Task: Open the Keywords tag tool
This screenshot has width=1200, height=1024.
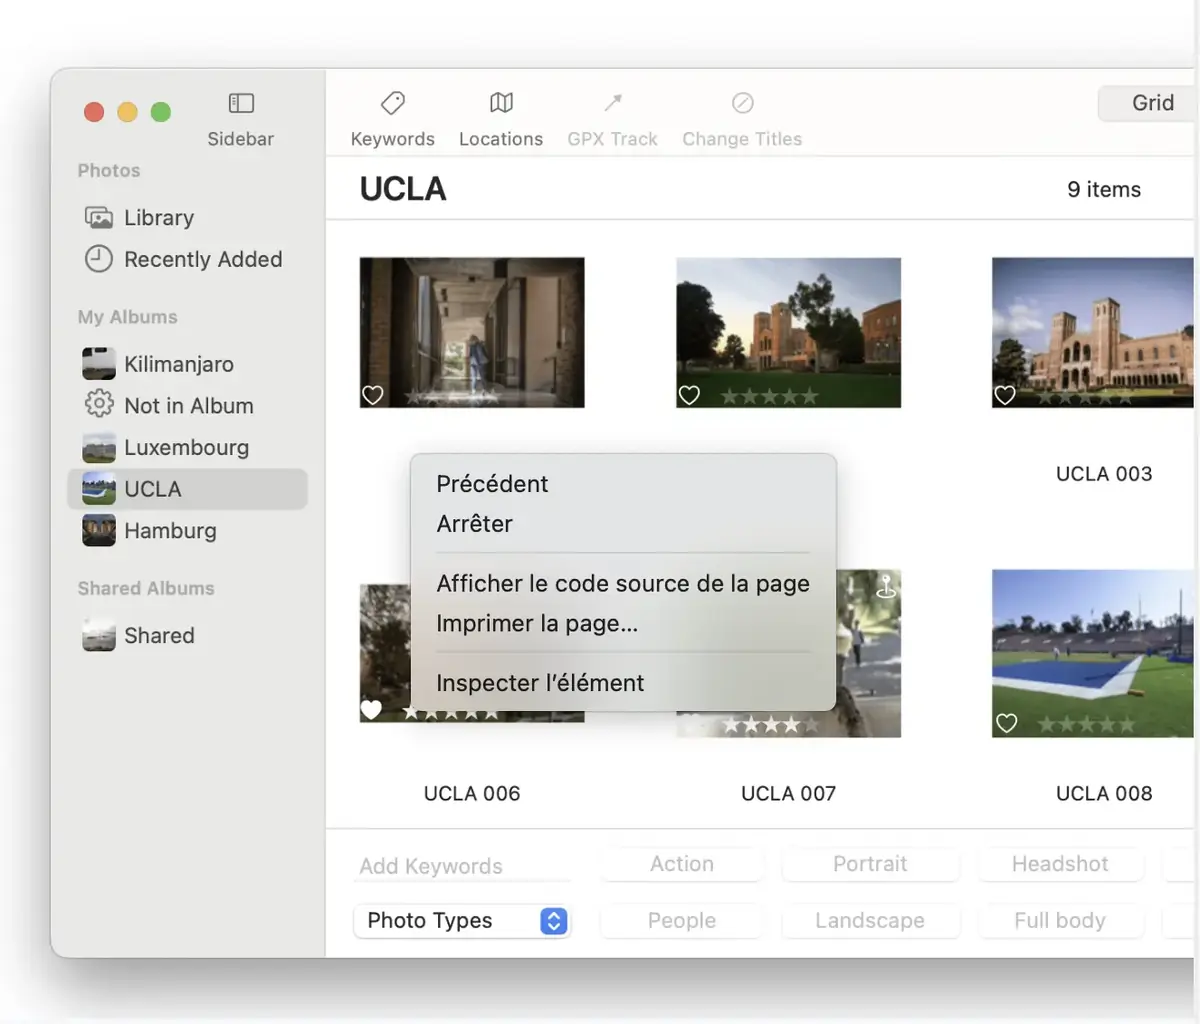Action: [392, 103]
